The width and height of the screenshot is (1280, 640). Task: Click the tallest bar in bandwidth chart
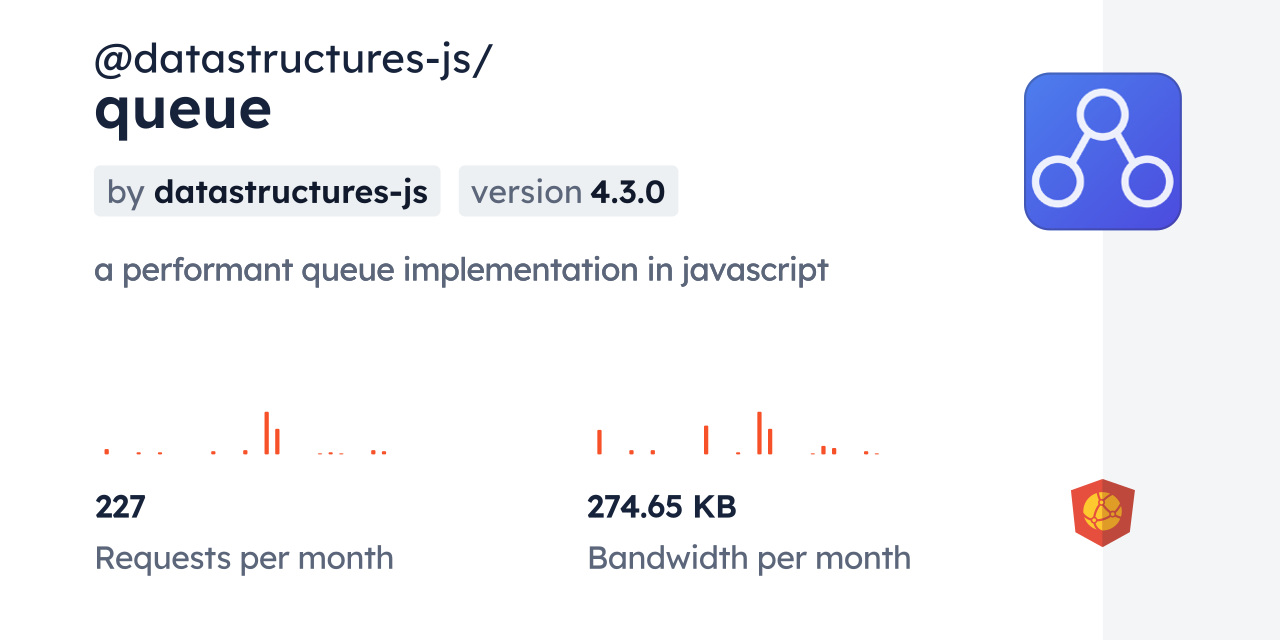[x=759, y=433]
